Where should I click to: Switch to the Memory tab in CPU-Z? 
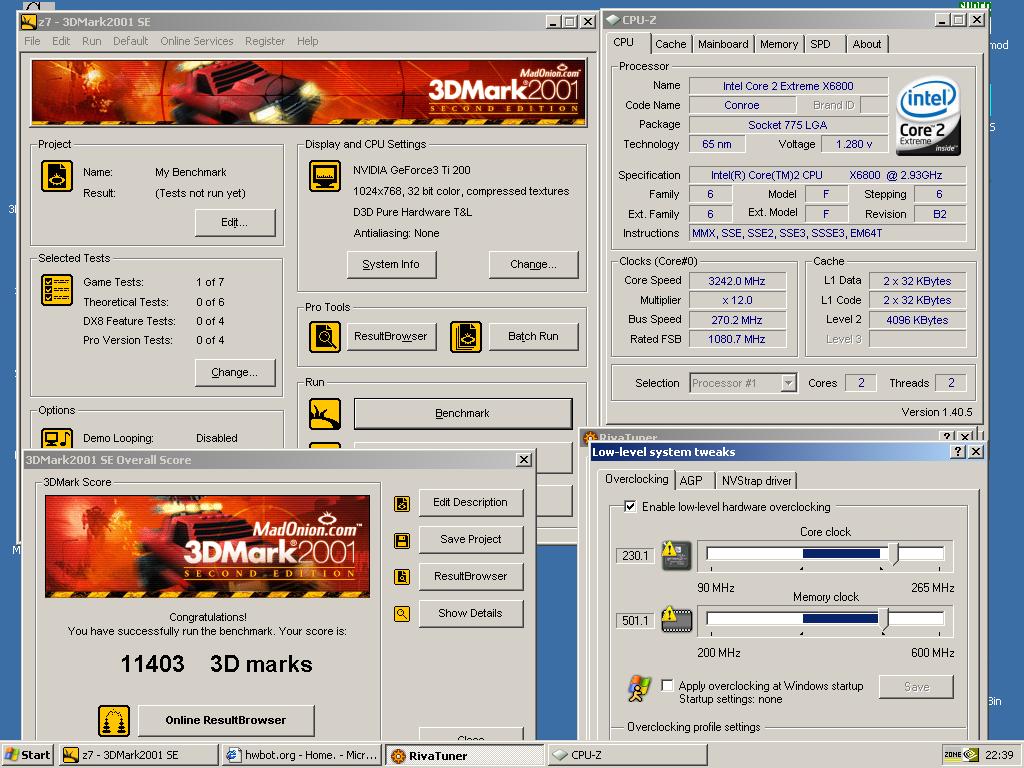[x=778, y=44]
